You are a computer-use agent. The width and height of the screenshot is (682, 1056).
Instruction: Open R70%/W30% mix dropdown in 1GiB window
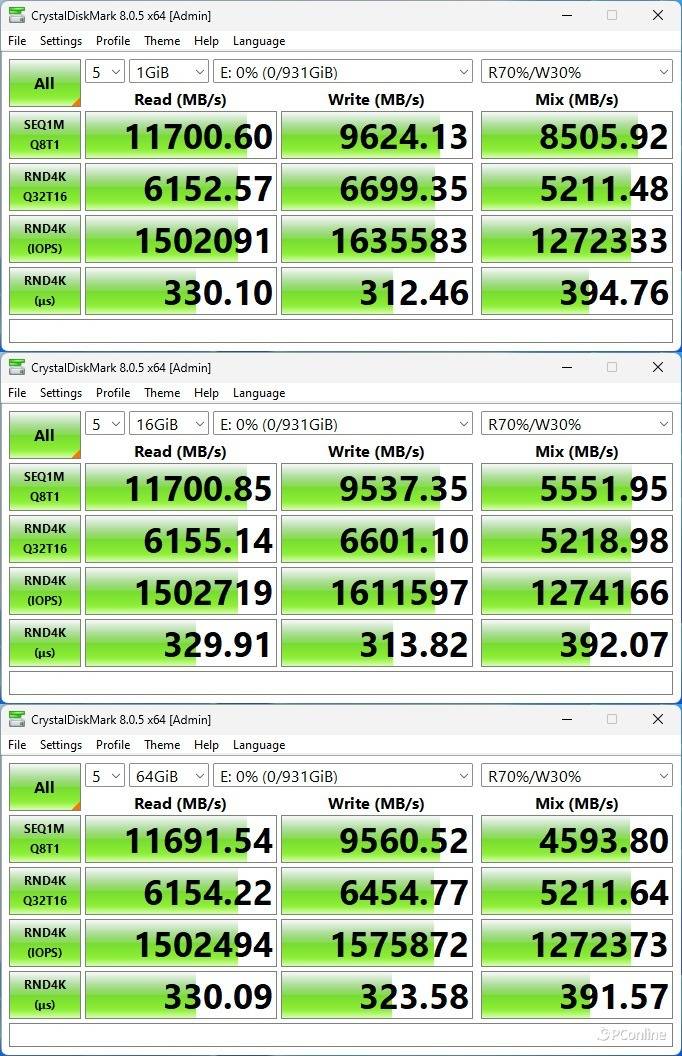click(x=577, y=72)
